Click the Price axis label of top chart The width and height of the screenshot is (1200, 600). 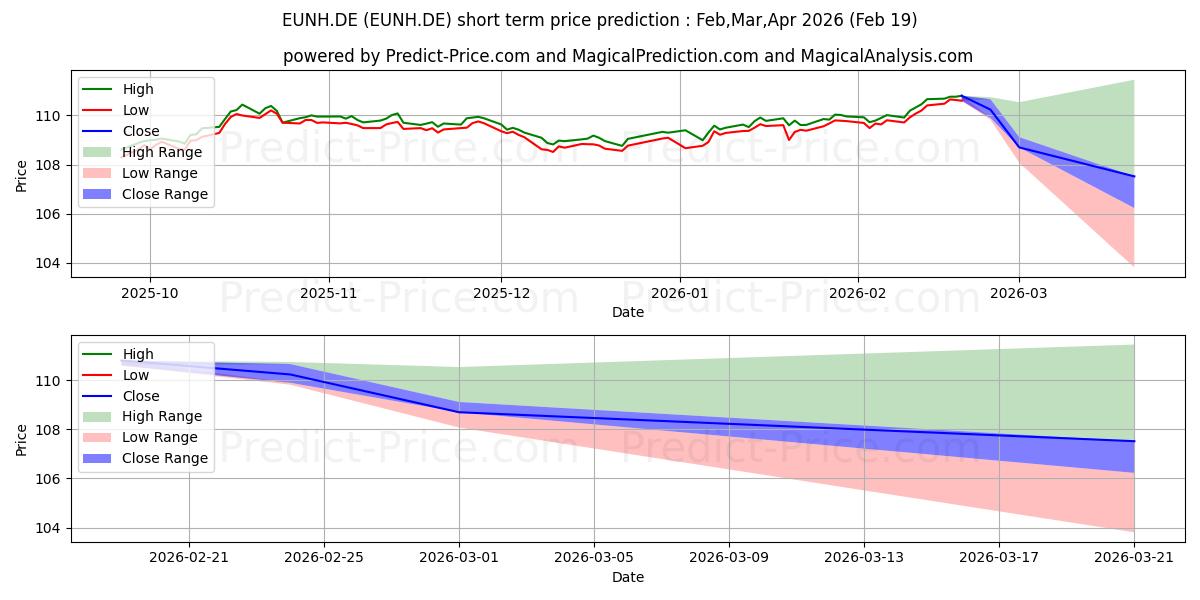[22, 176]
